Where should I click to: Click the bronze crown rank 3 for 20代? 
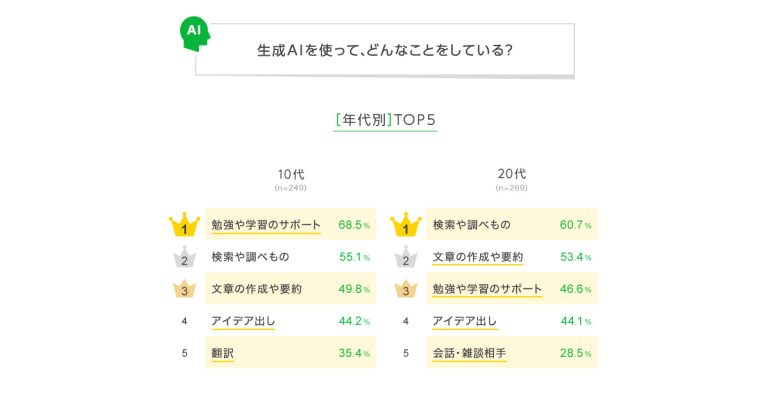tap(406, 289)
